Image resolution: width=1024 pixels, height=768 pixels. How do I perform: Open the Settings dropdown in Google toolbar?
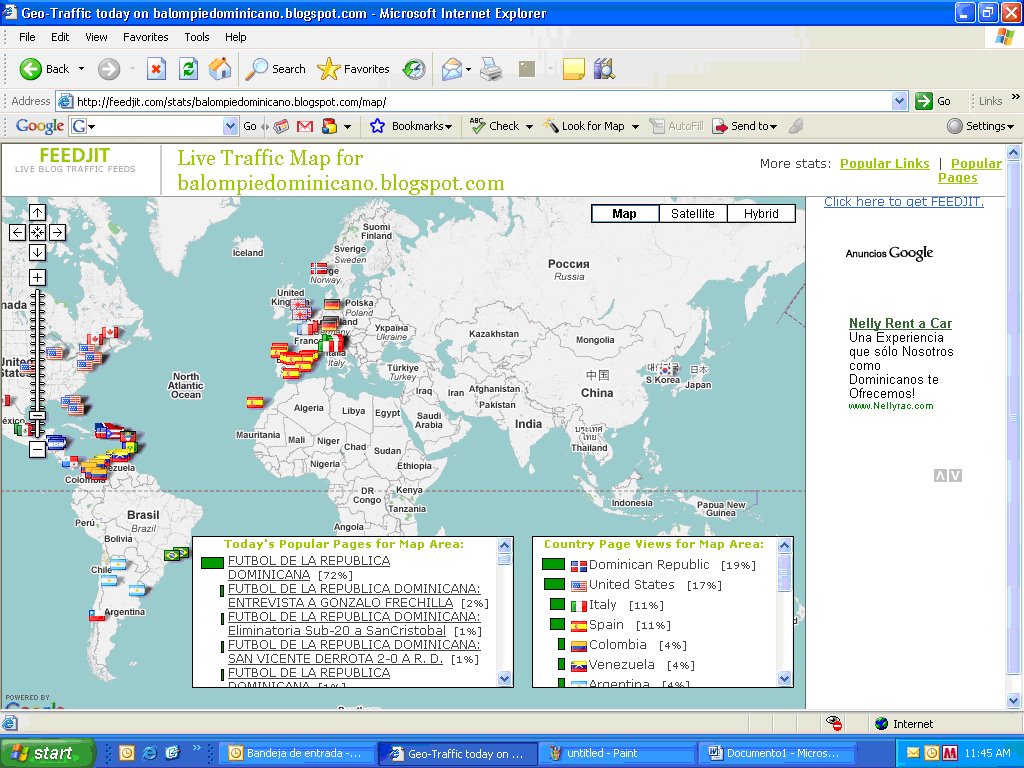981,126
